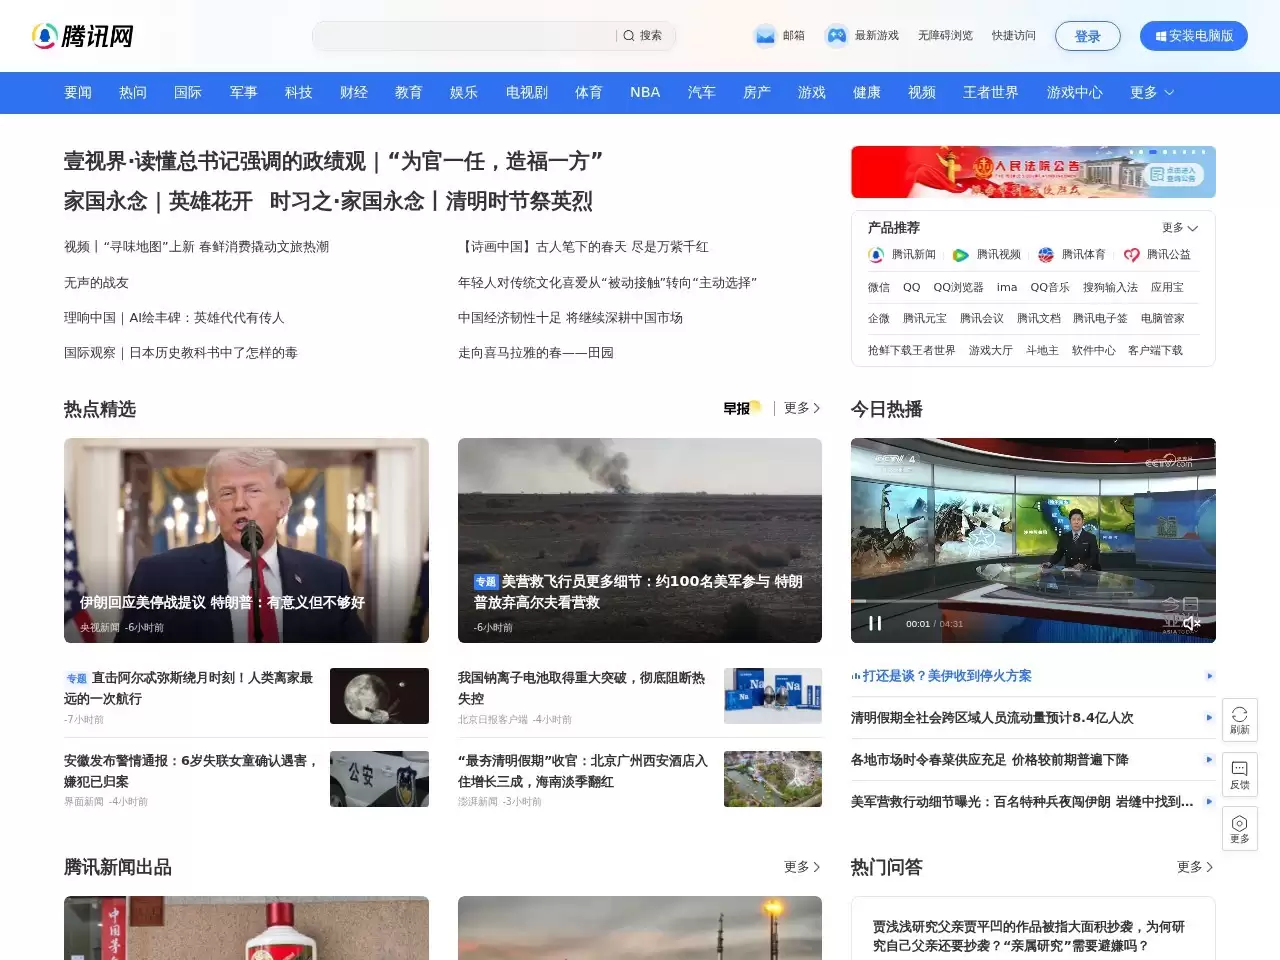Open 我国钠离子电池取得重大突破 headline

pos(582,688)
